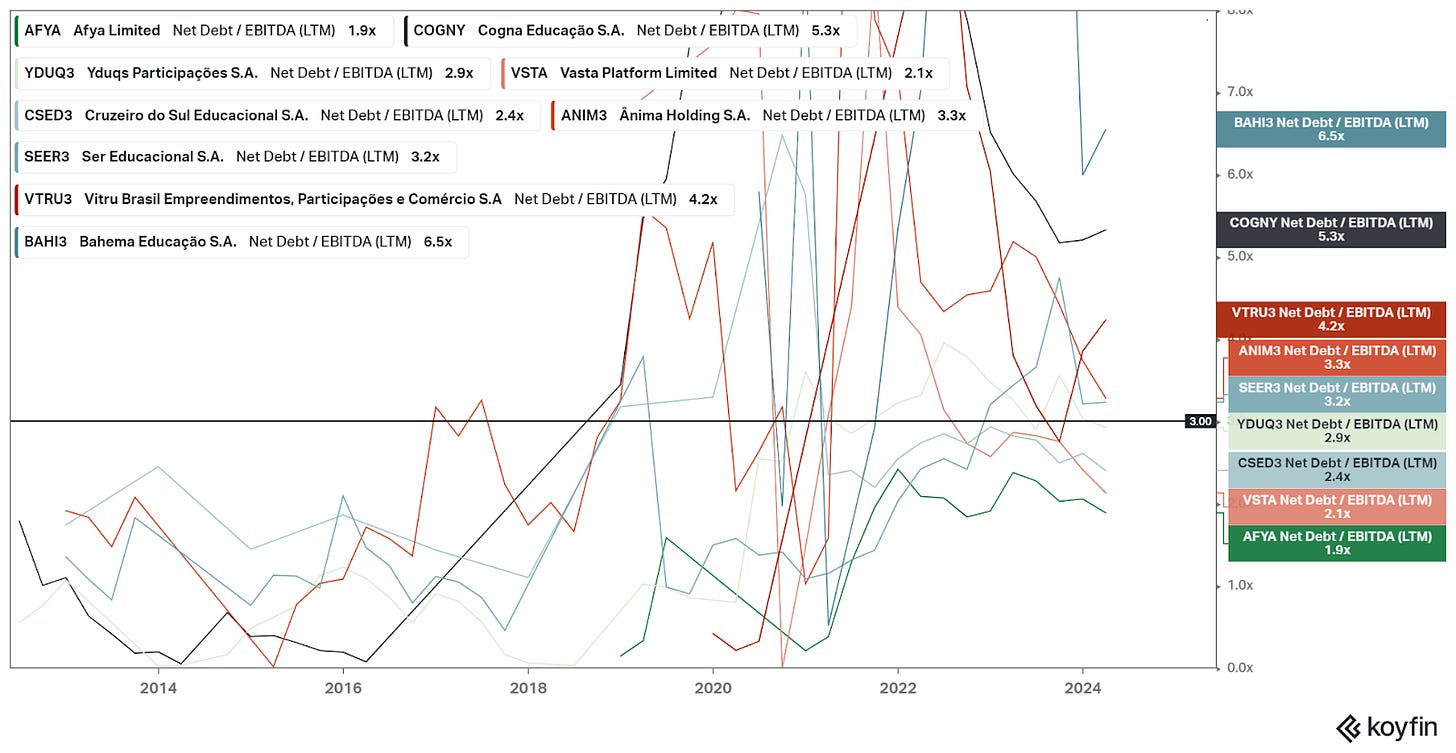The image size is (1456, 753).
Task: Select the VSTA Vasta Platform Limited legend
Action: [724, 73]
